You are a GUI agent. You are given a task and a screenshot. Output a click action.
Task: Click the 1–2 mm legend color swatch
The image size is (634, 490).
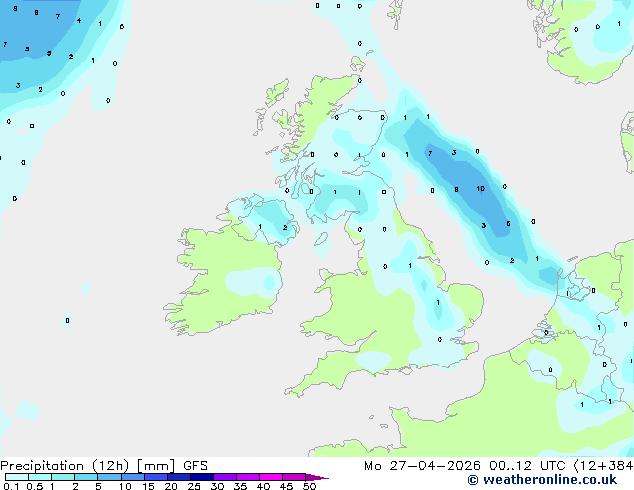[63, 477]
